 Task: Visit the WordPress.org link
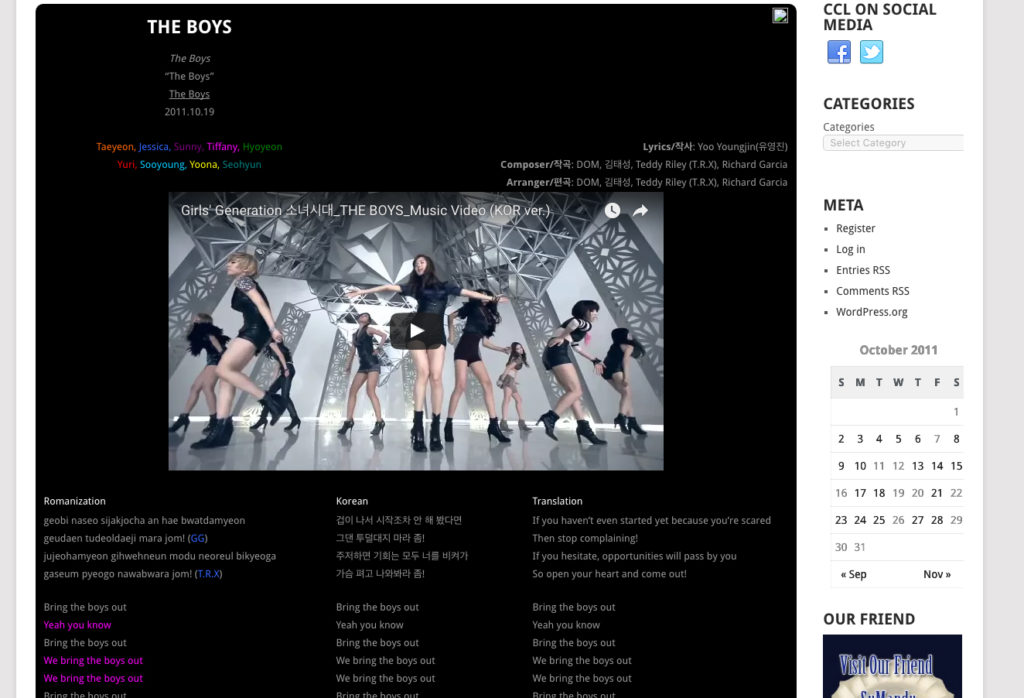pos(871,312)
